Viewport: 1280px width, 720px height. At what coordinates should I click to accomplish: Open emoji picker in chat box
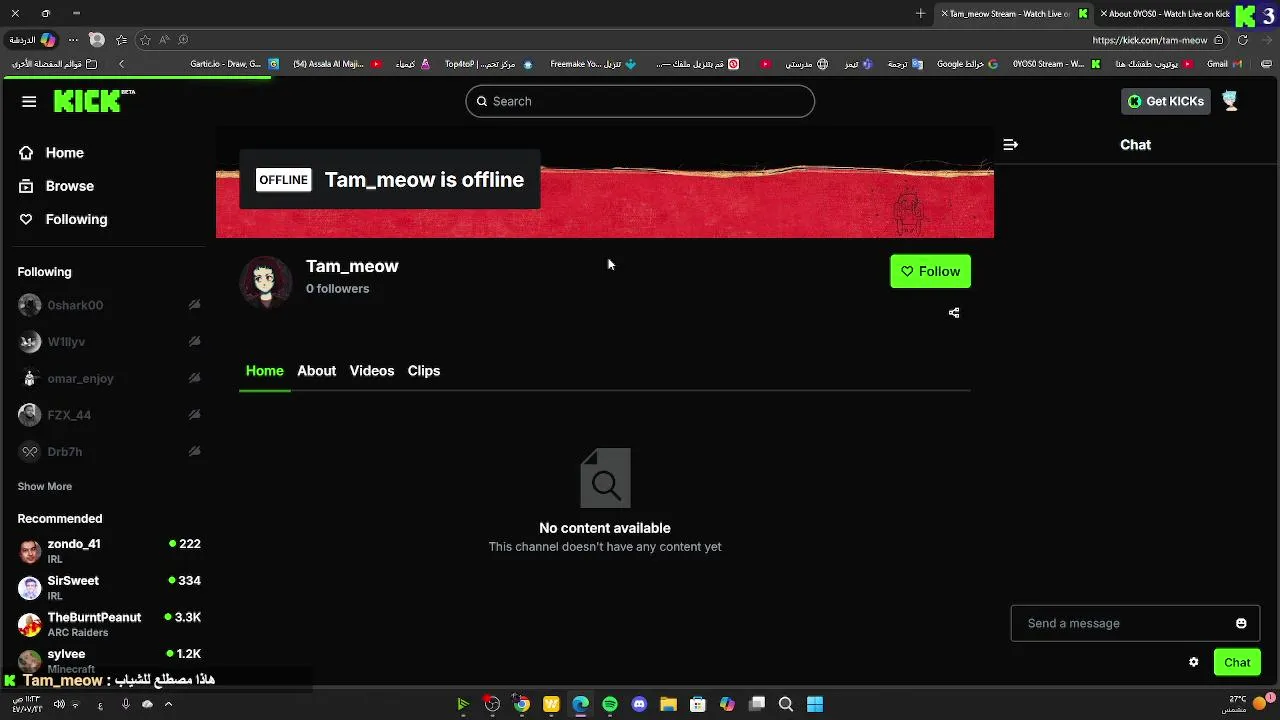pos(1241,623)
